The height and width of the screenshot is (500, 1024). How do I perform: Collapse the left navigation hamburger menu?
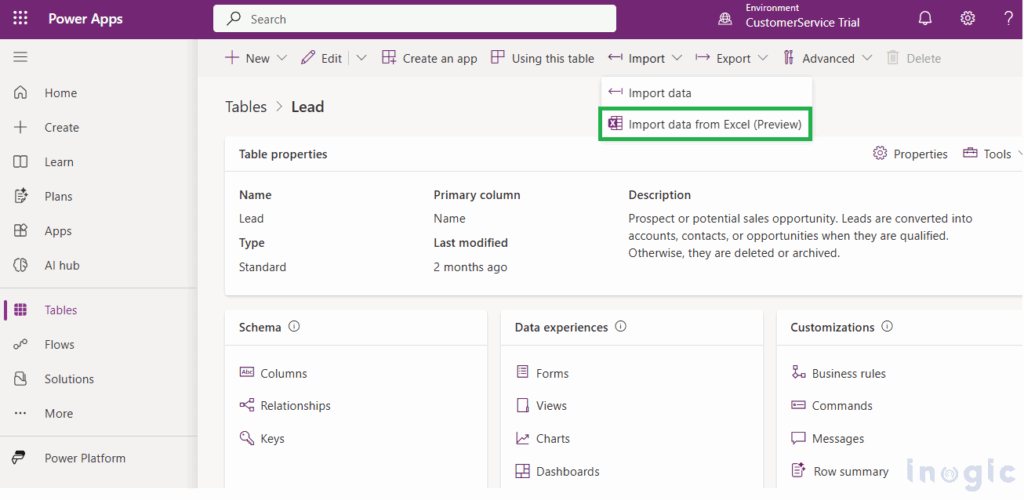pos(20,58)
